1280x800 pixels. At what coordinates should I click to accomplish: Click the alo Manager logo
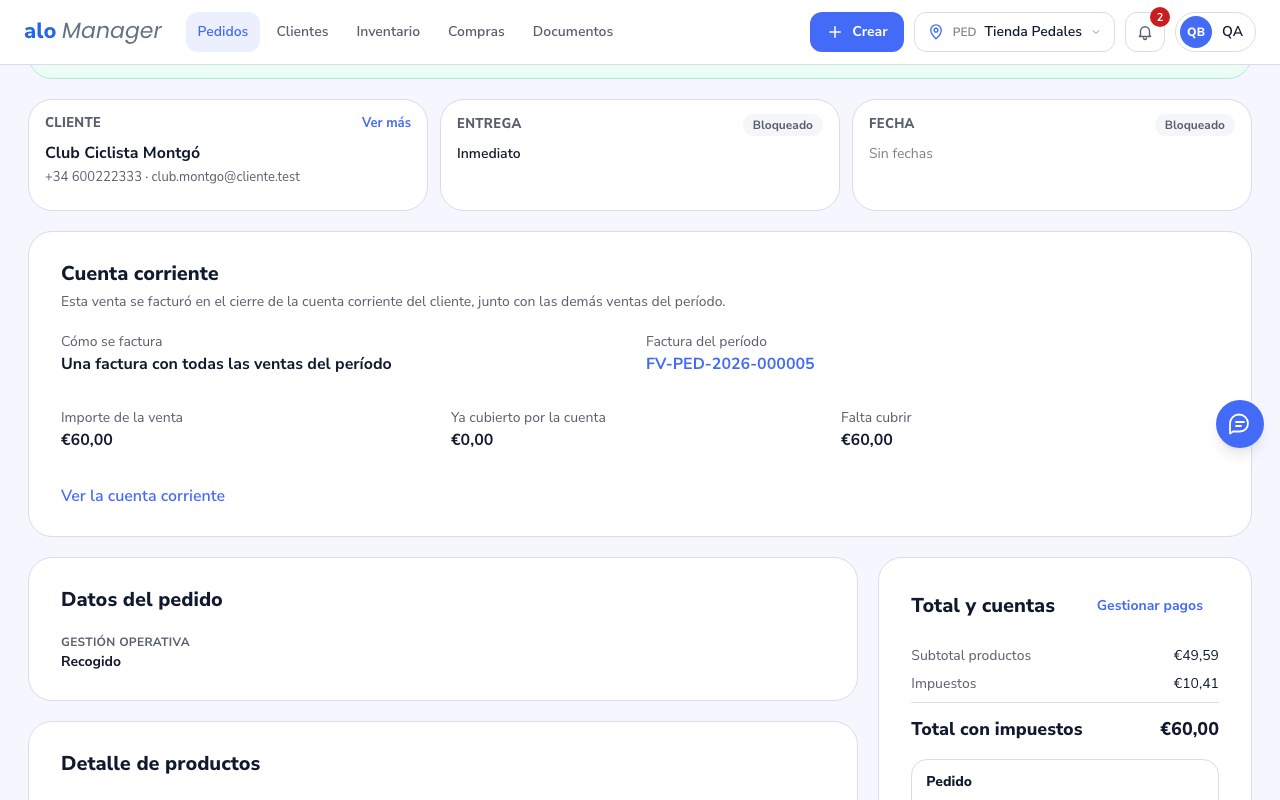[93, 32]
